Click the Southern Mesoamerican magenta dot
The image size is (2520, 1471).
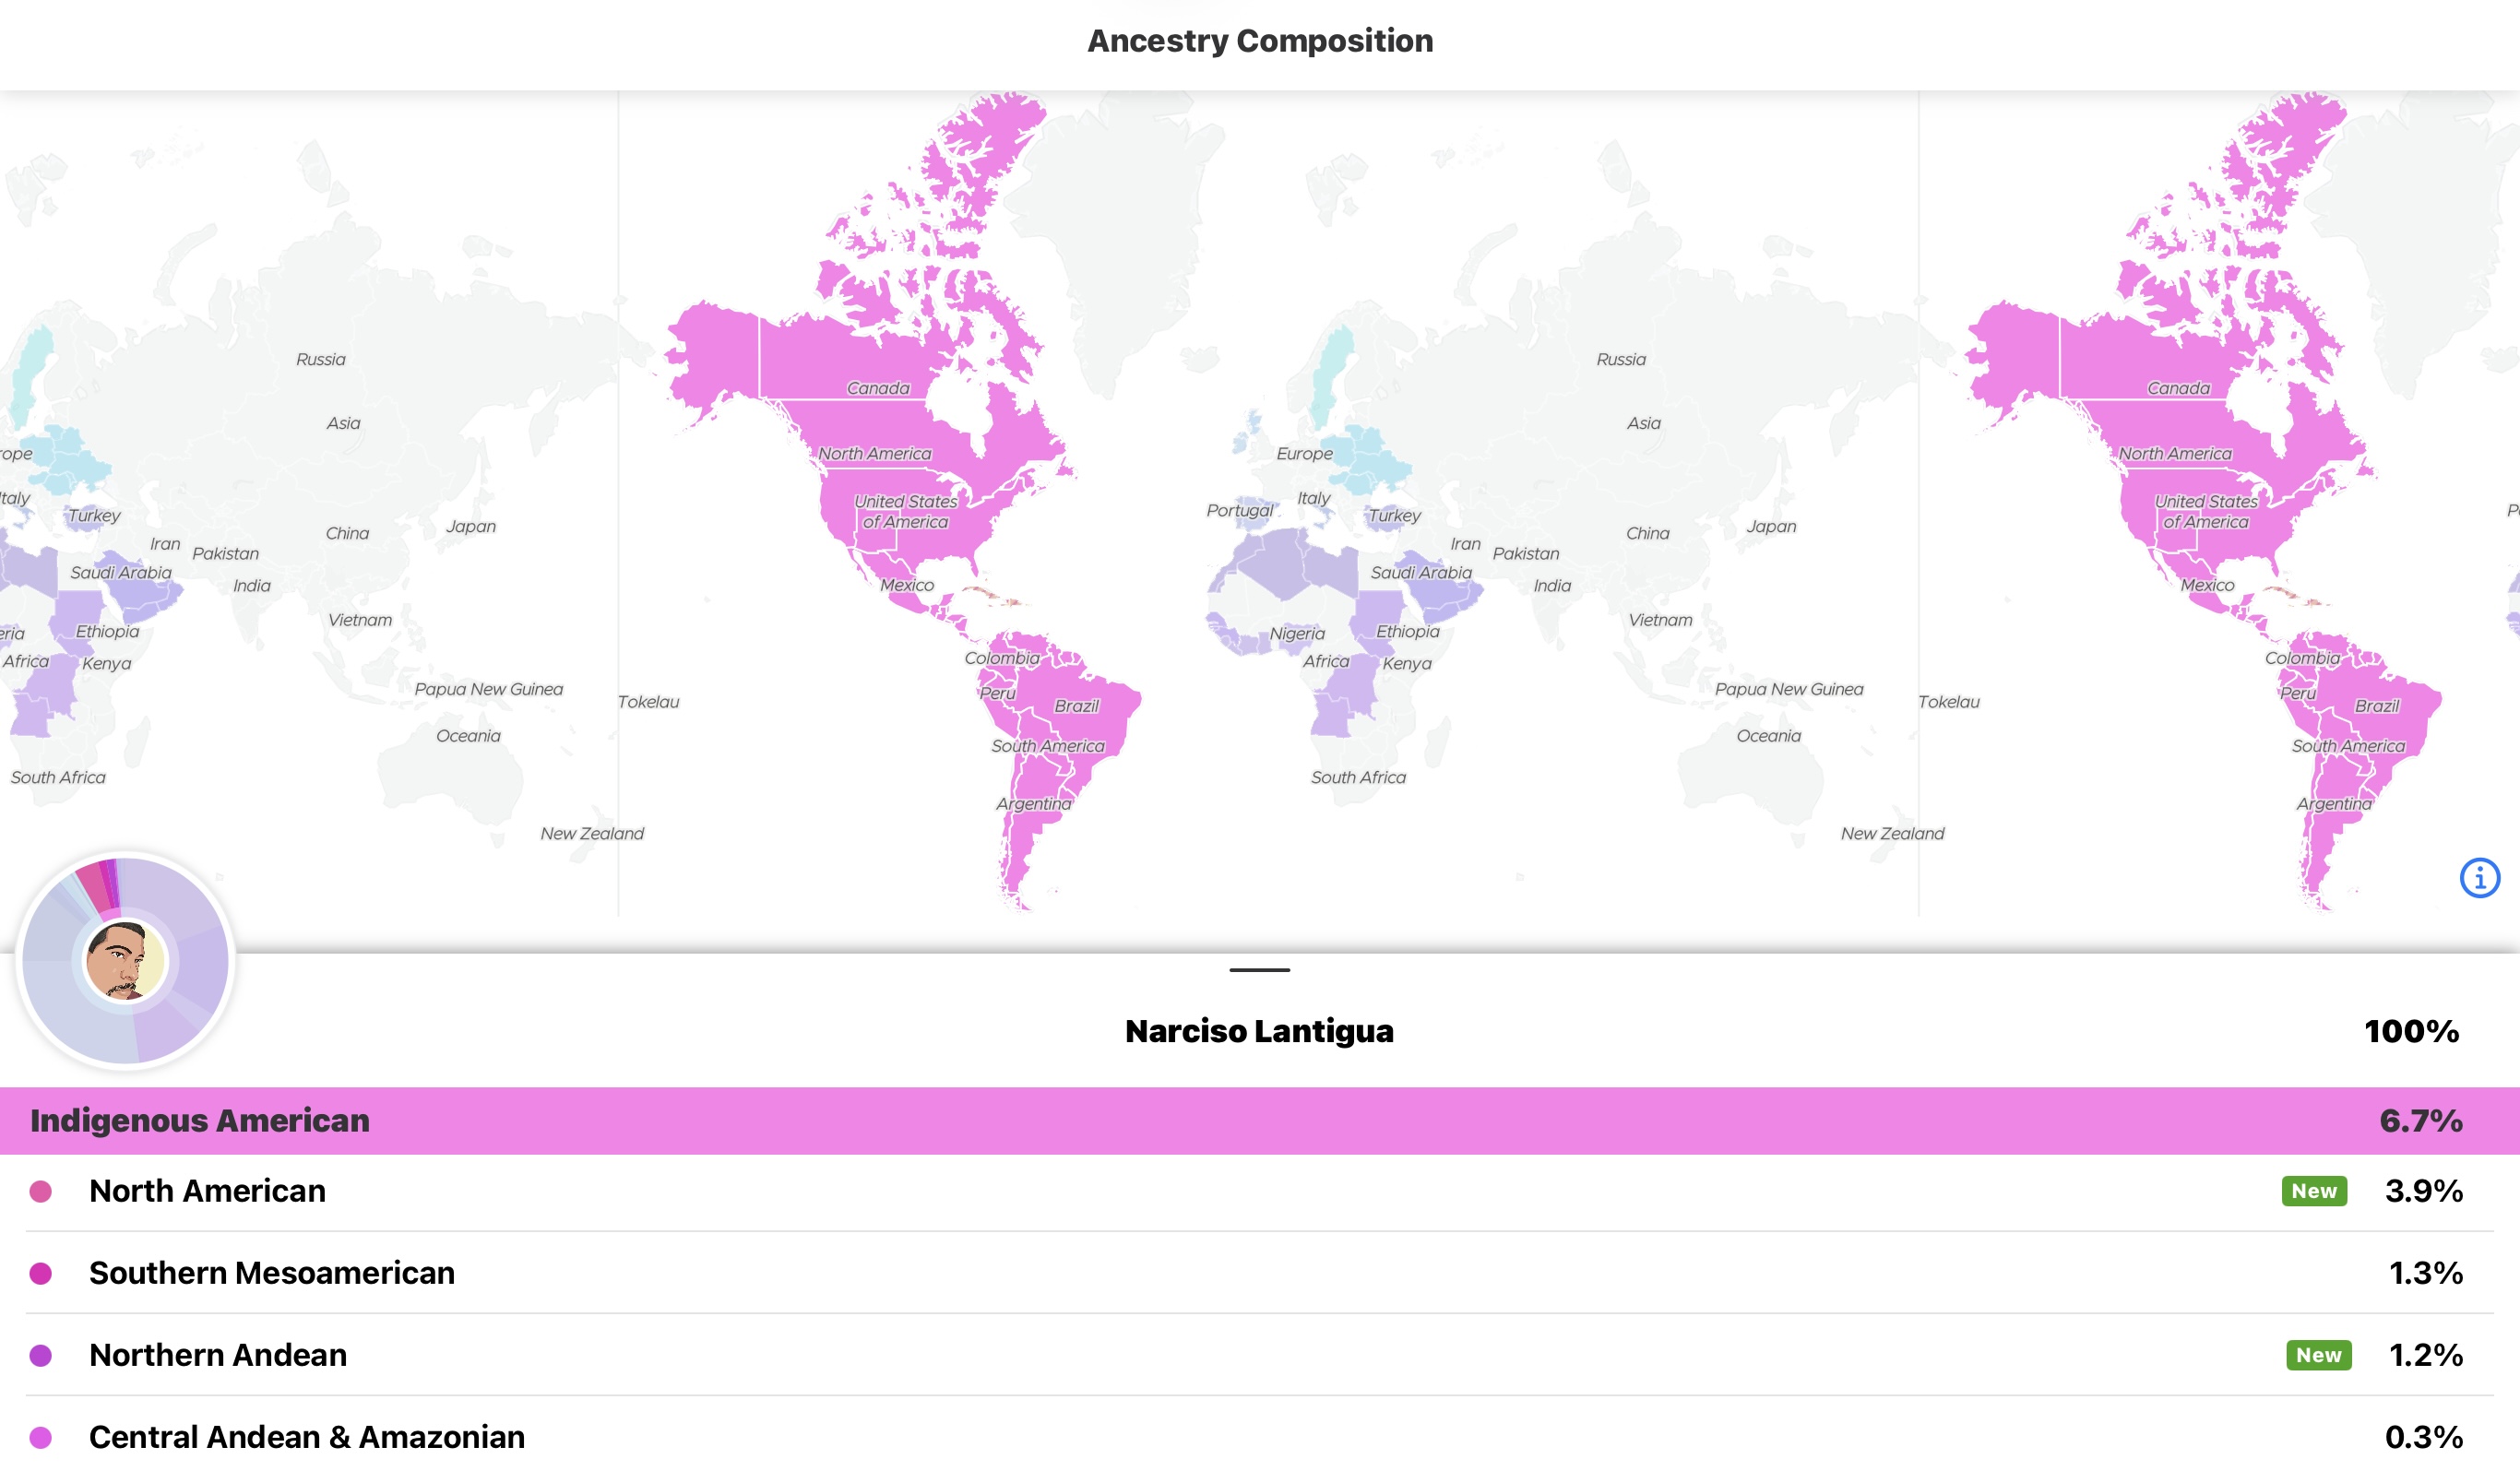(41, 1273)
